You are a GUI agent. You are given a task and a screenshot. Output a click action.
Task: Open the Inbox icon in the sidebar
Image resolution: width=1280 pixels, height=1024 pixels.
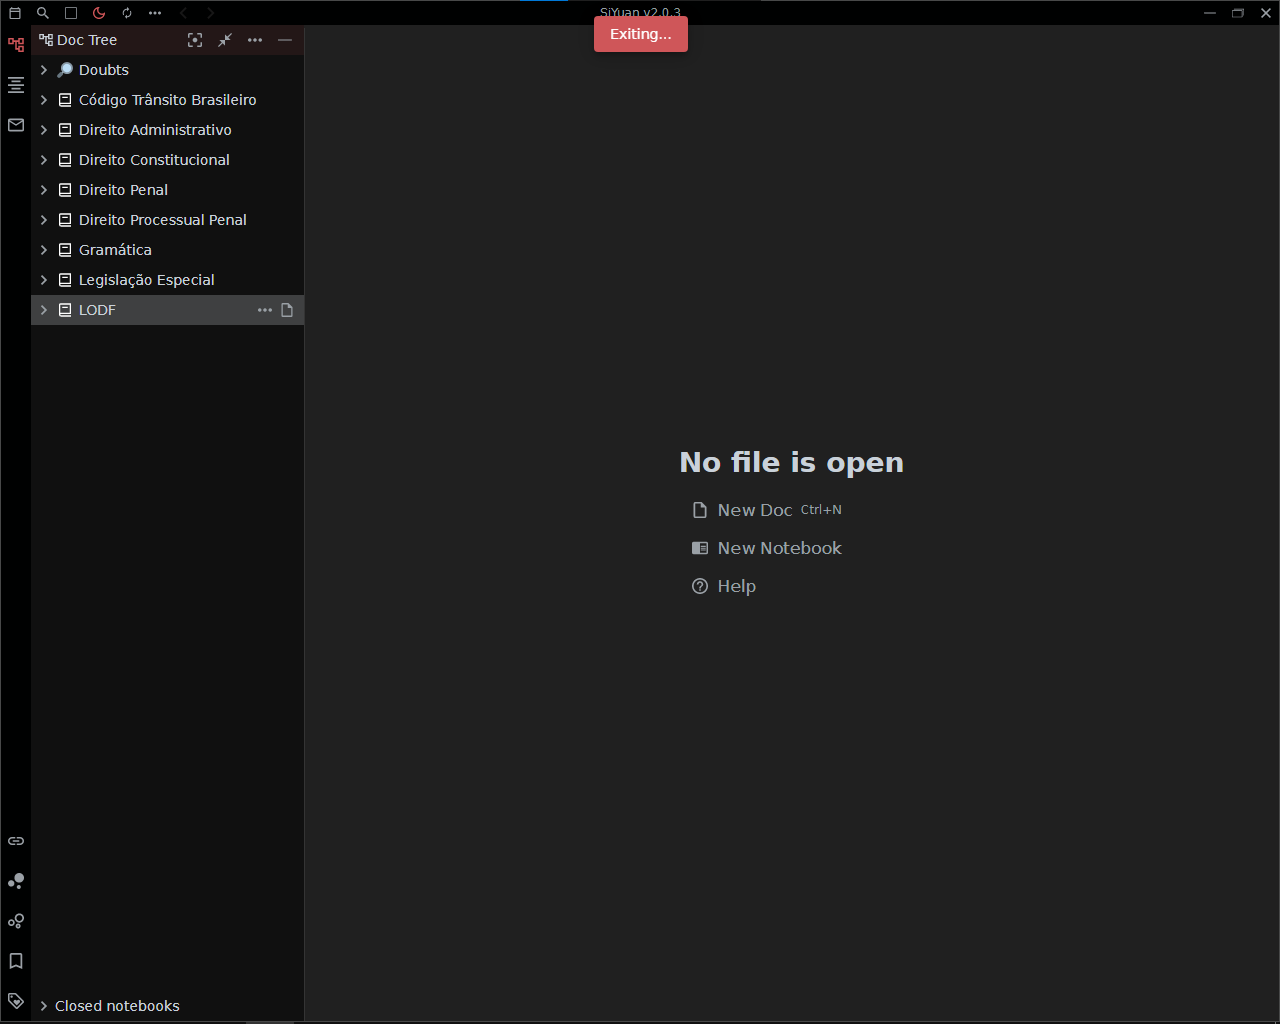[x=16, y=124]
